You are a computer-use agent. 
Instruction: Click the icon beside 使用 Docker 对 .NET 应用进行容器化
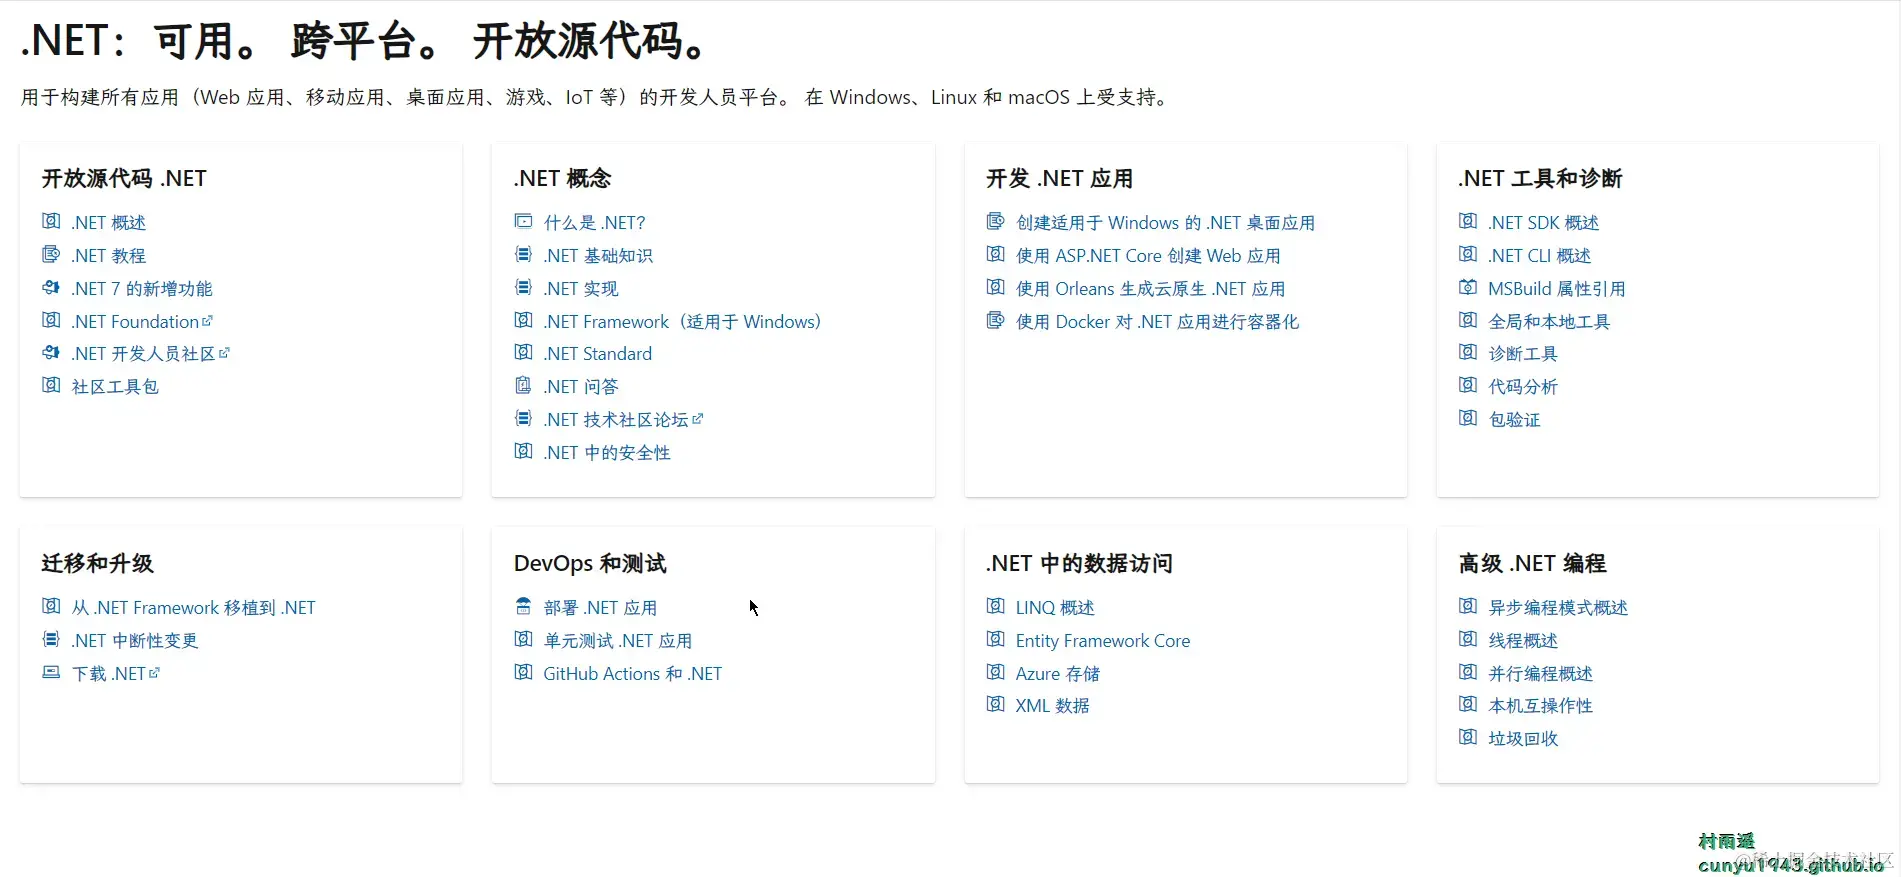[995, 320]
